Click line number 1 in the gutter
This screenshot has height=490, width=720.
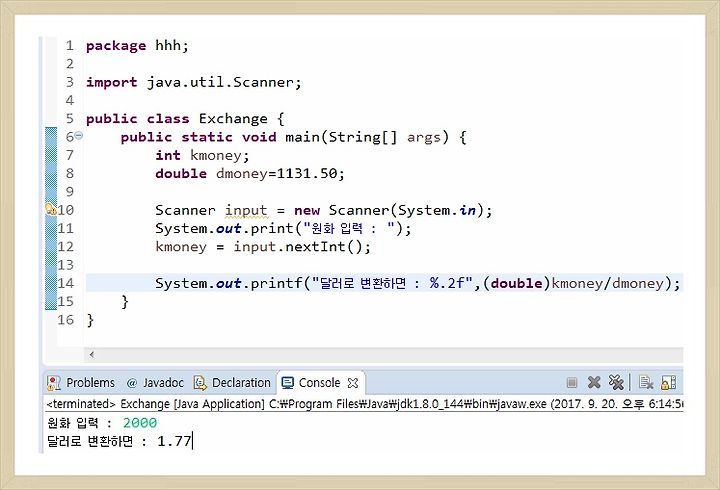(70, 45)
